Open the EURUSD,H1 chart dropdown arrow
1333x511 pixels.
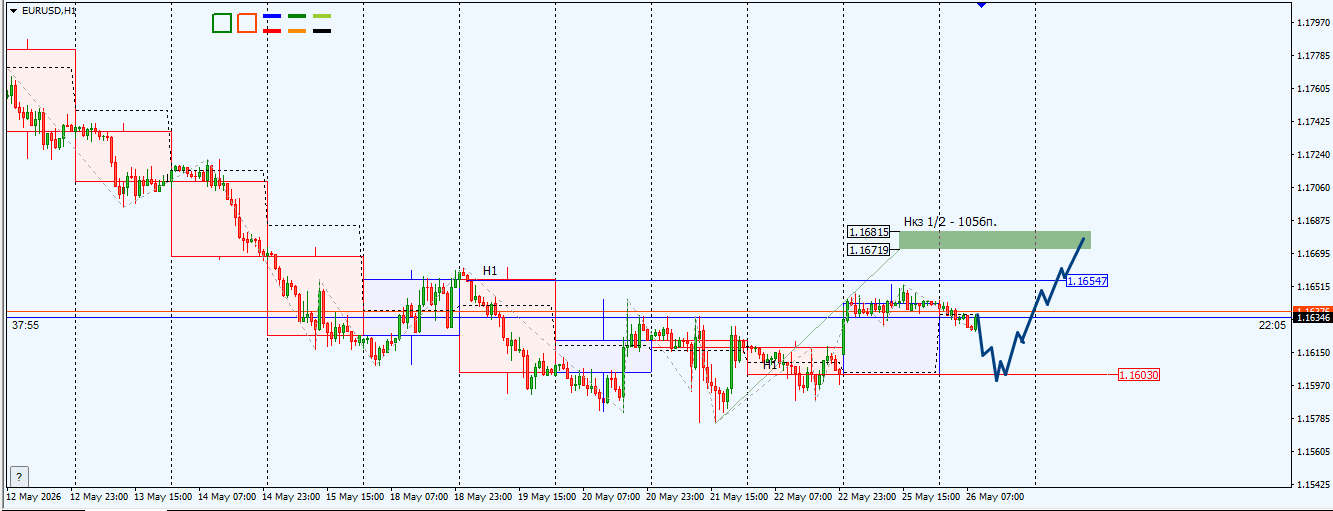click(13, 10)
